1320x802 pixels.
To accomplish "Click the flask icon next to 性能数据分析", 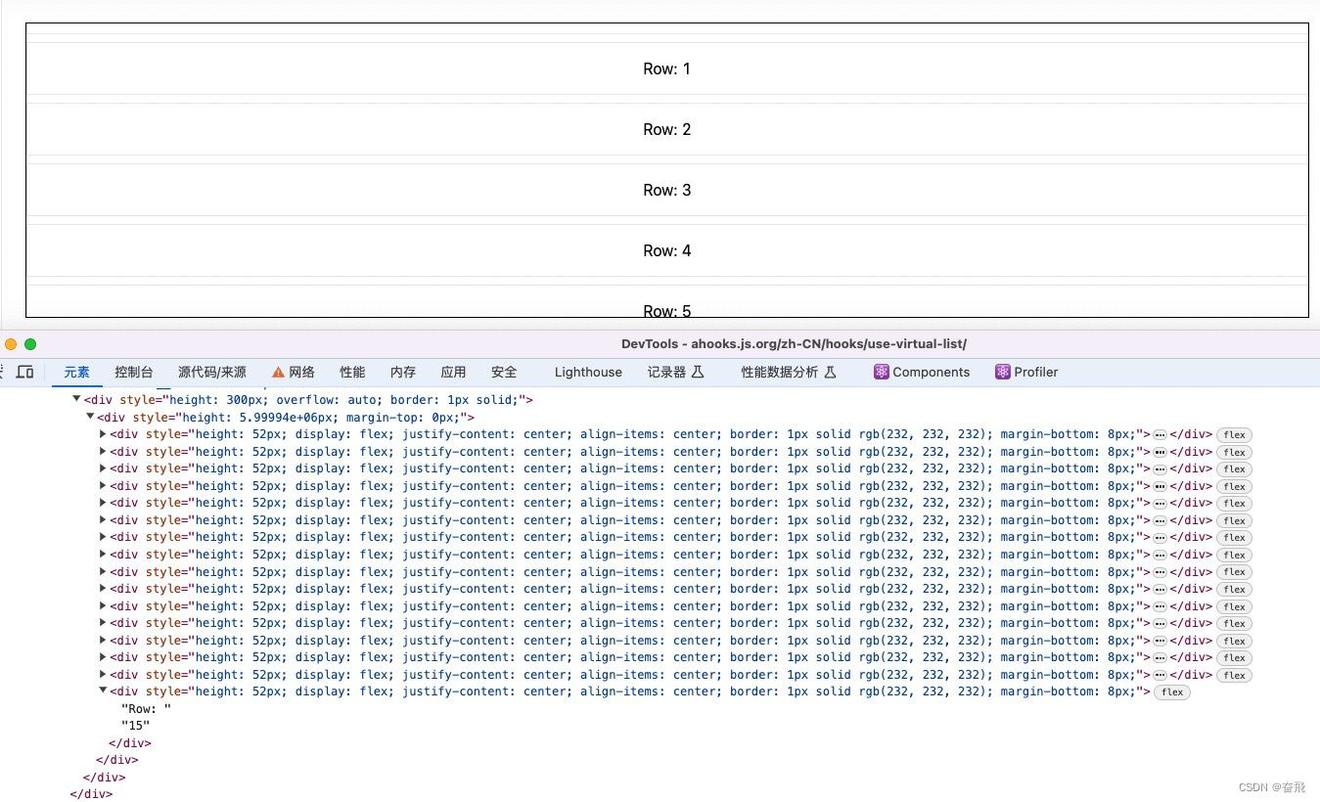I will click(x=830, y=372).
